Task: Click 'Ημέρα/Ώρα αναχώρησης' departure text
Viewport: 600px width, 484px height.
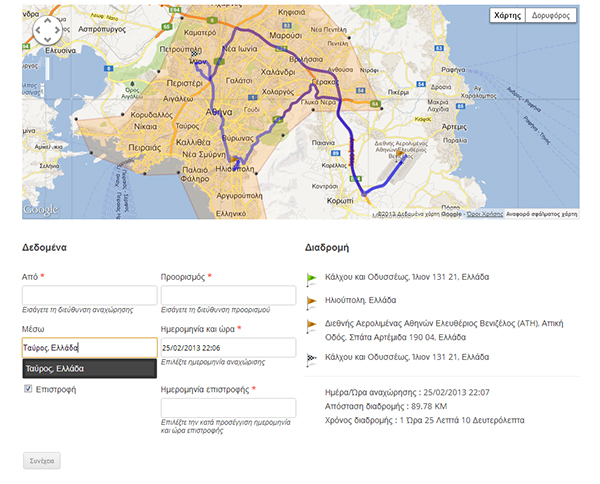Action: 407,393
